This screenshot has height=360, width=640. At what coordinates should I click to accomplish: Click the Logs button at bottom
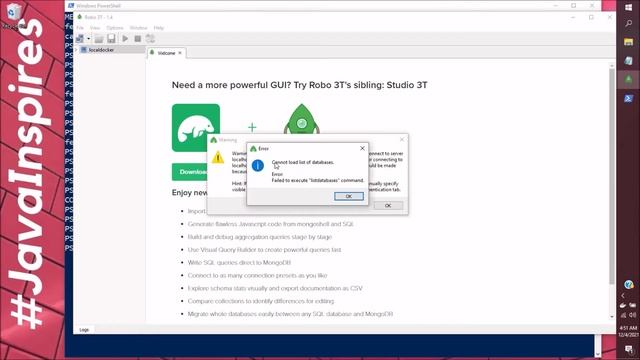tap(84, 330)
